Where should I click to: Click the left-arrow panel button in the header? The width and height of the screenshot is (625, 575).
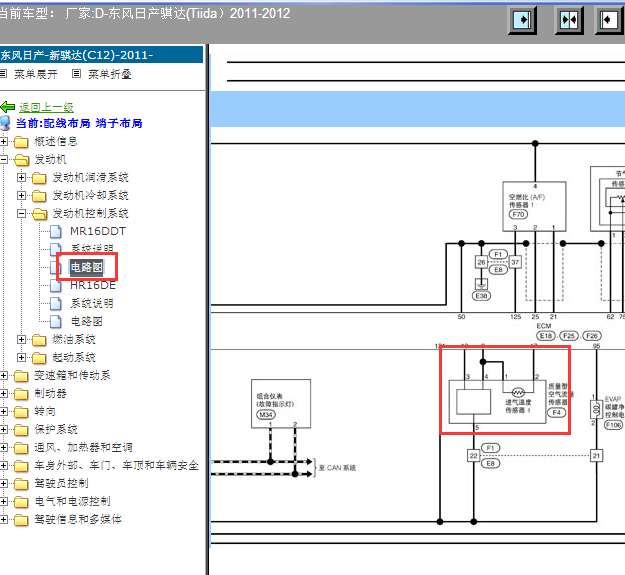click(x=610, y=20)
